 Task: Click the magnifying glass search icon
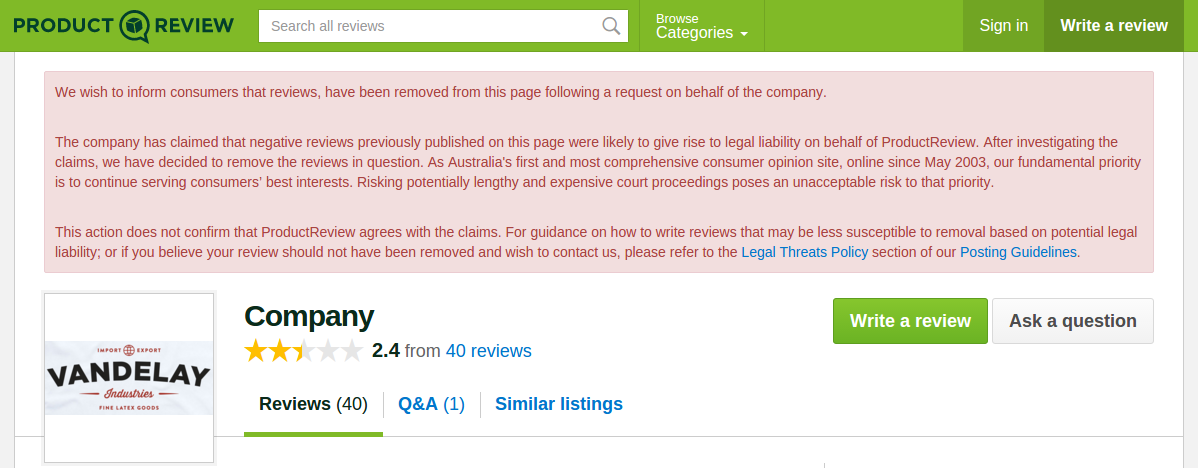(x=611, y=26)
